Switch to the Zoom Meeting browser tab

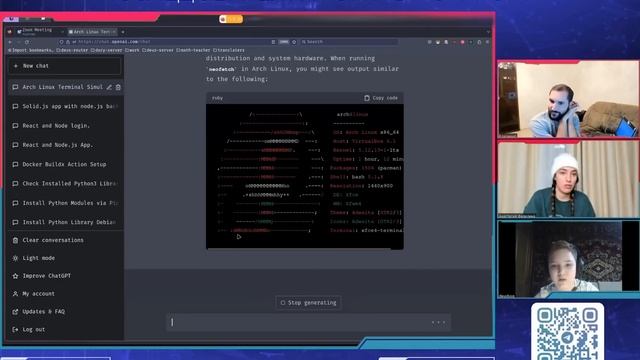[40, 31]
